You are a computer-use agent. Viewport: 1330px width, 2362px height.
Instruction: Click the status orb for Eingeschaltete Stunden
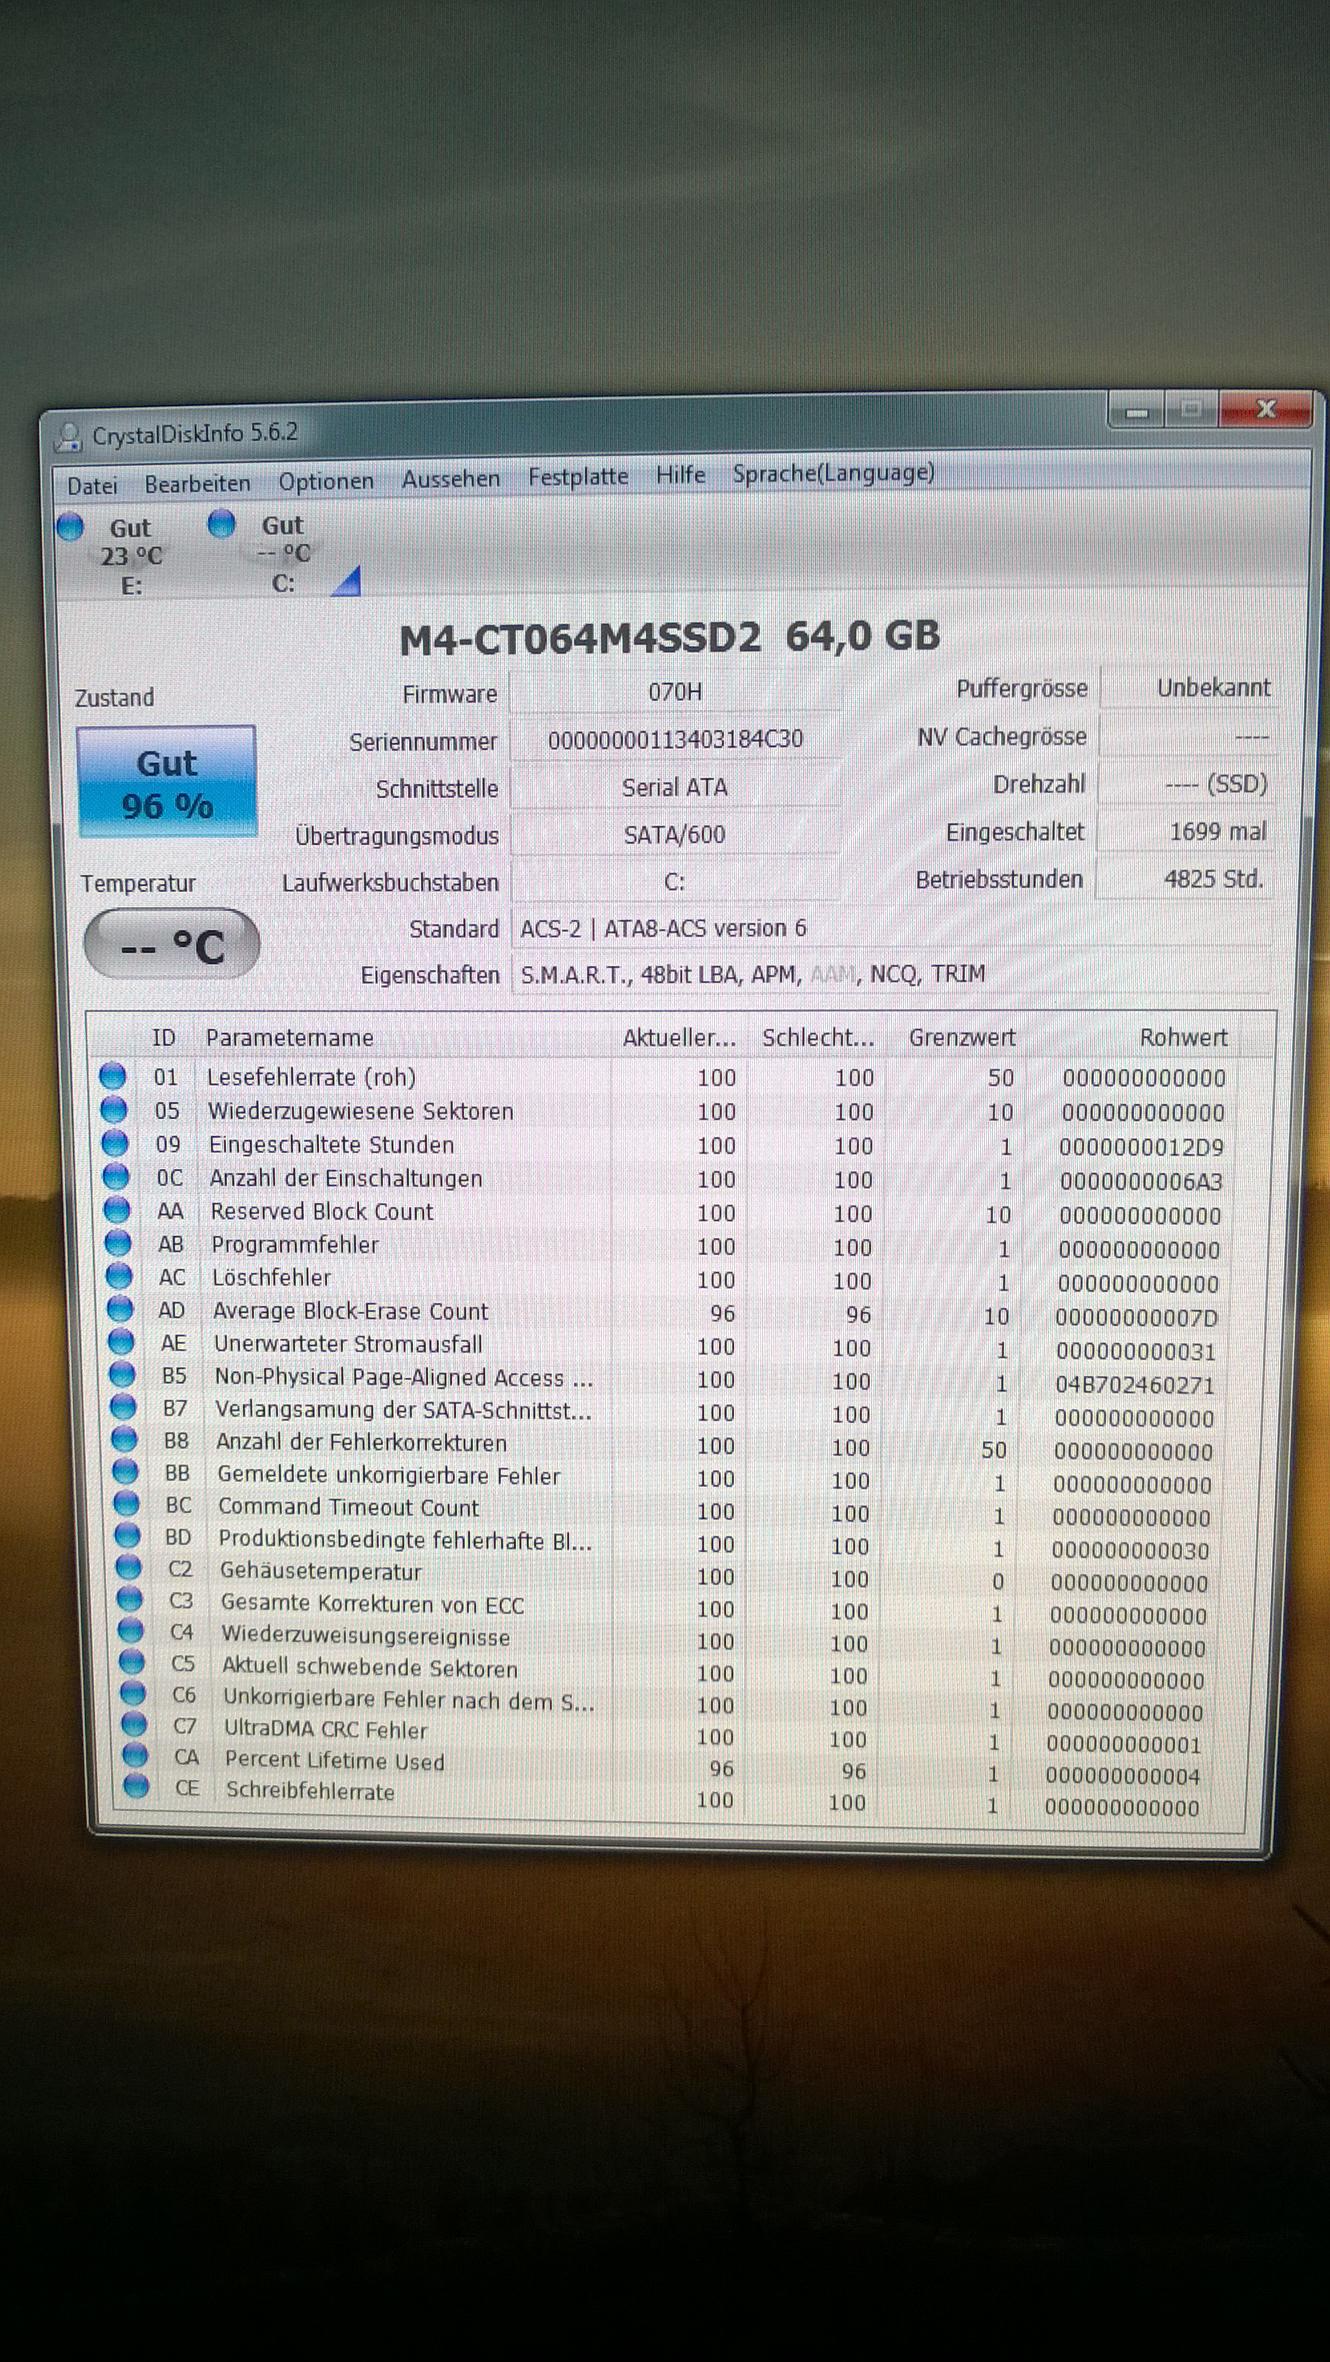coord(115,1143)
